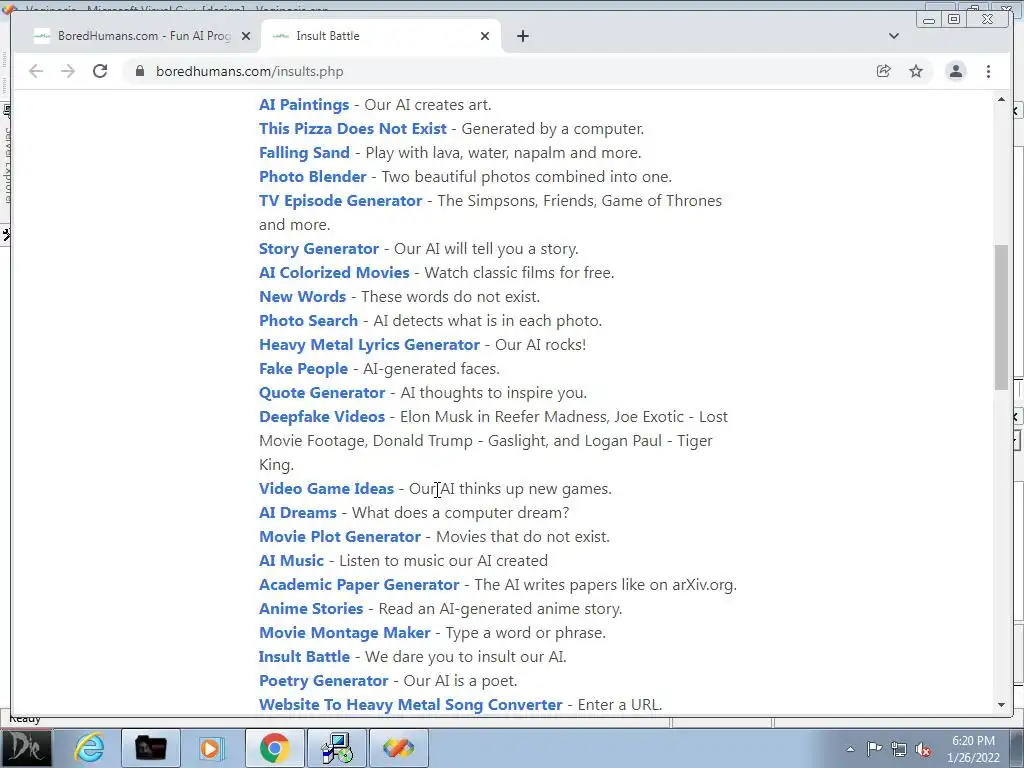Open the Quote Generator link

click(322, 393)
